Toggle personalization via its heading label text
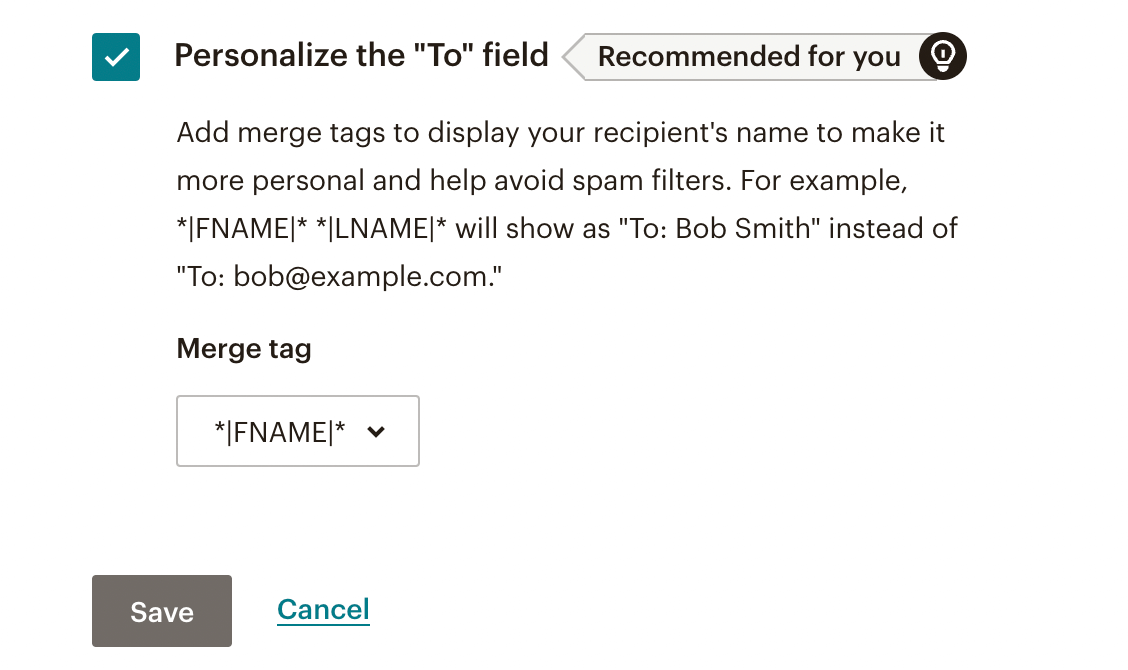1128x670 pixels. 361,55
